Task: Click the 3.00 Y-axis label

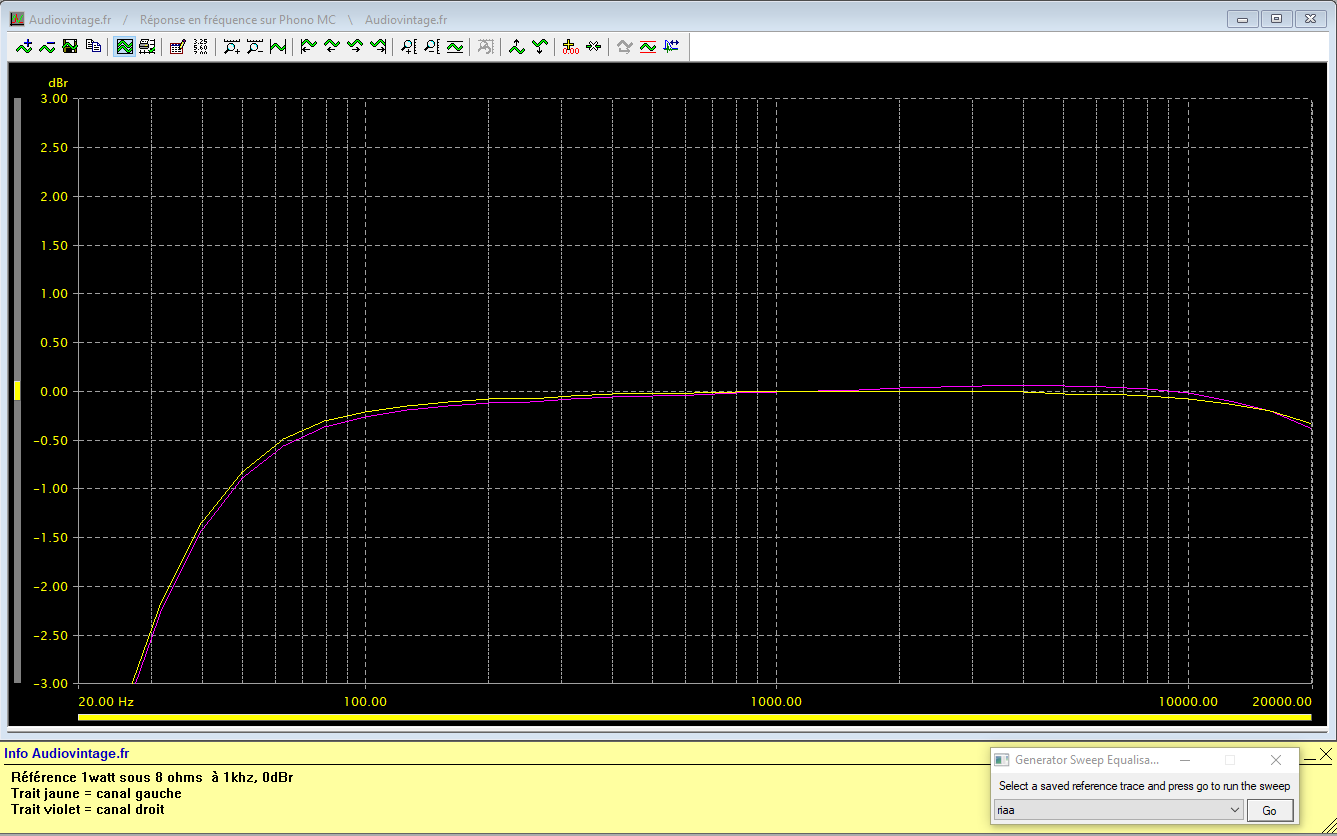Action: (54, 99)
